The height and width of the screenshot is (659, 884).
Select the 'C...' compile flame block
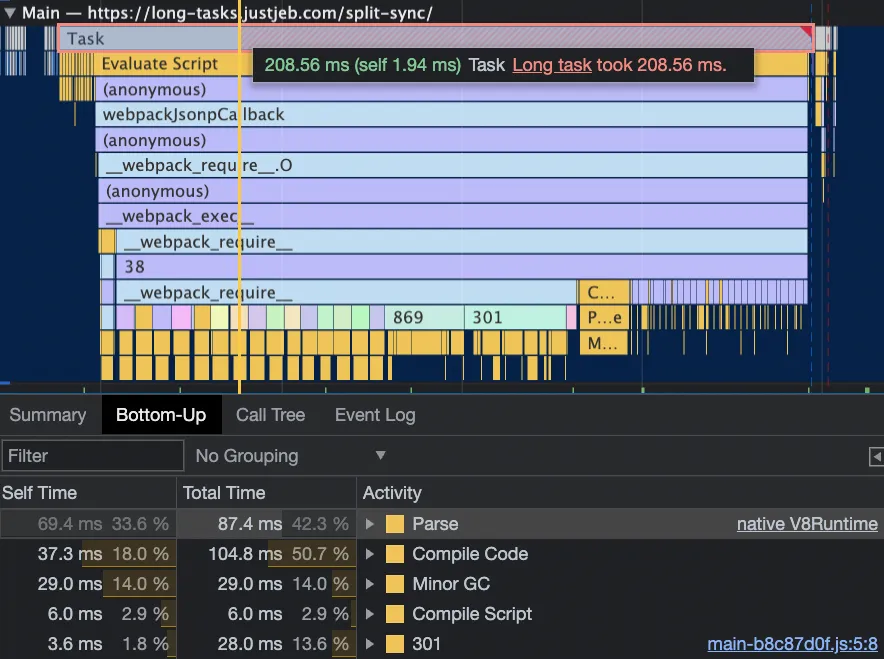(x=603, y=292)
